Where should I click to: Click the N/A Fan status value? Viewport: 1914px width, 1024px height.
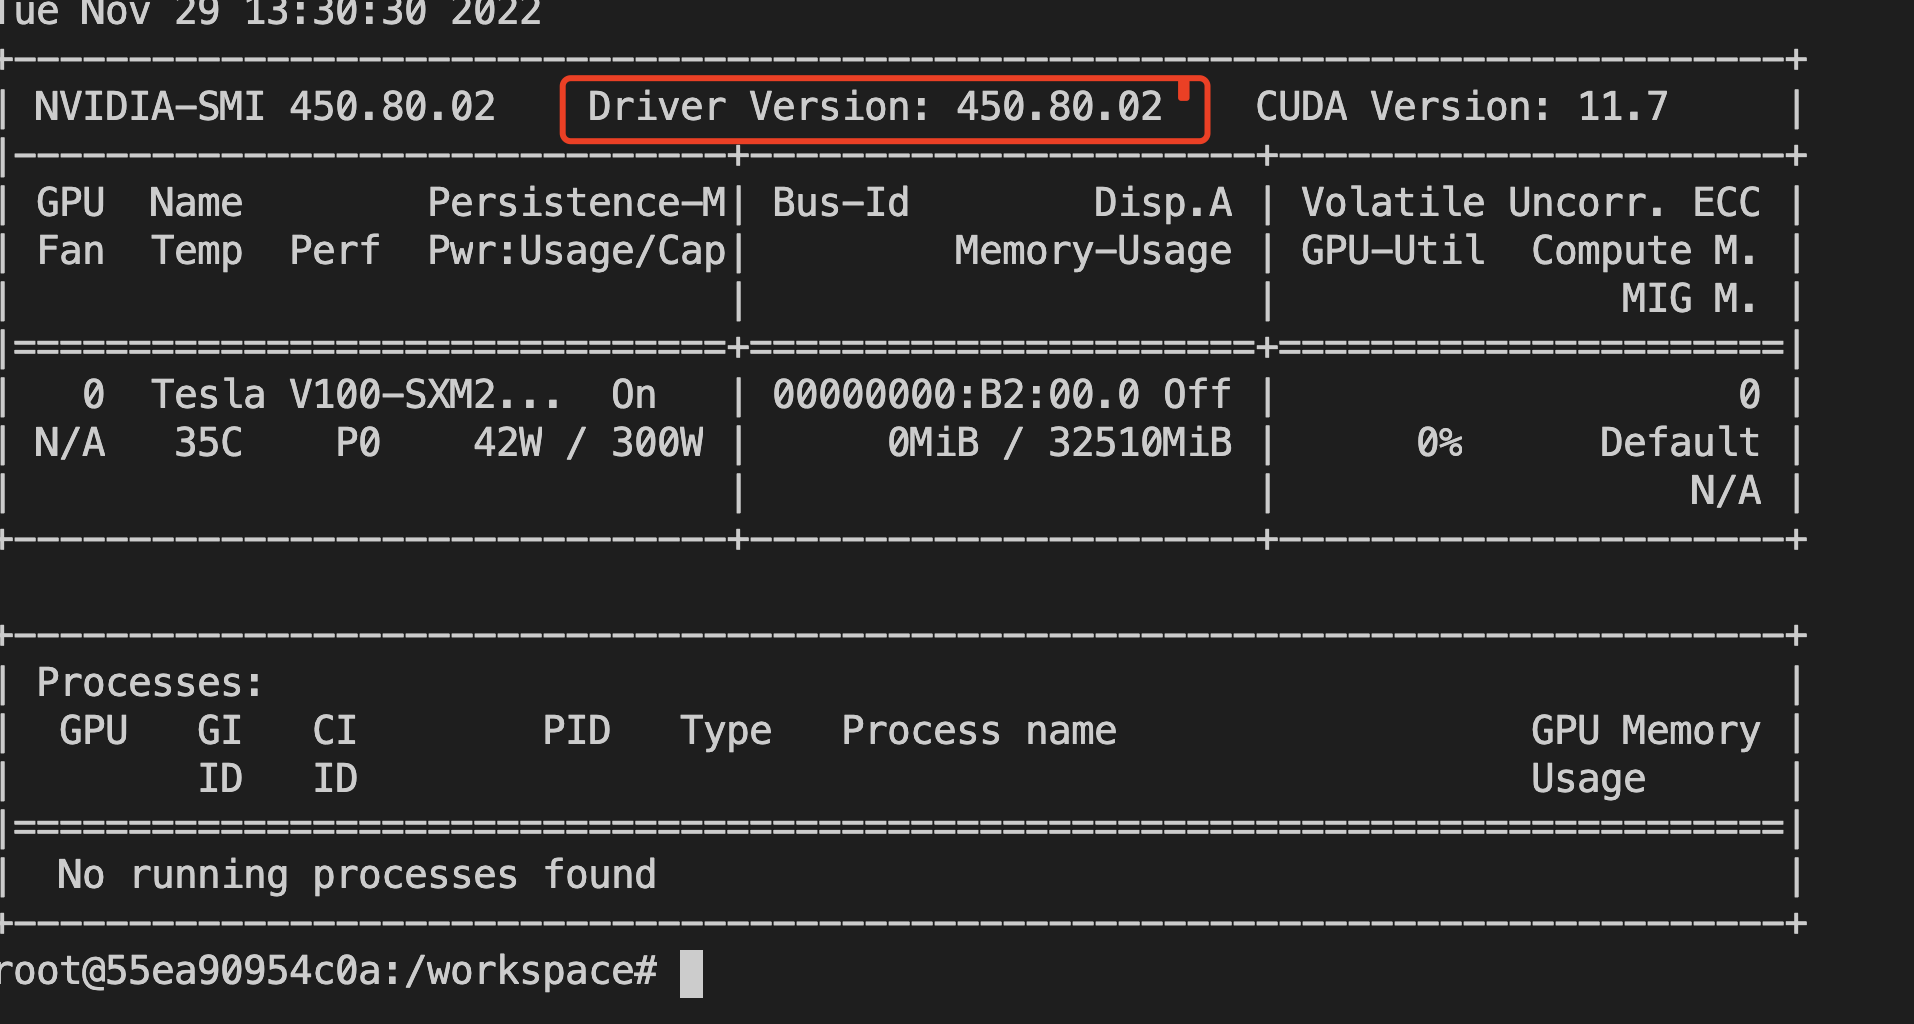(70, 441)
